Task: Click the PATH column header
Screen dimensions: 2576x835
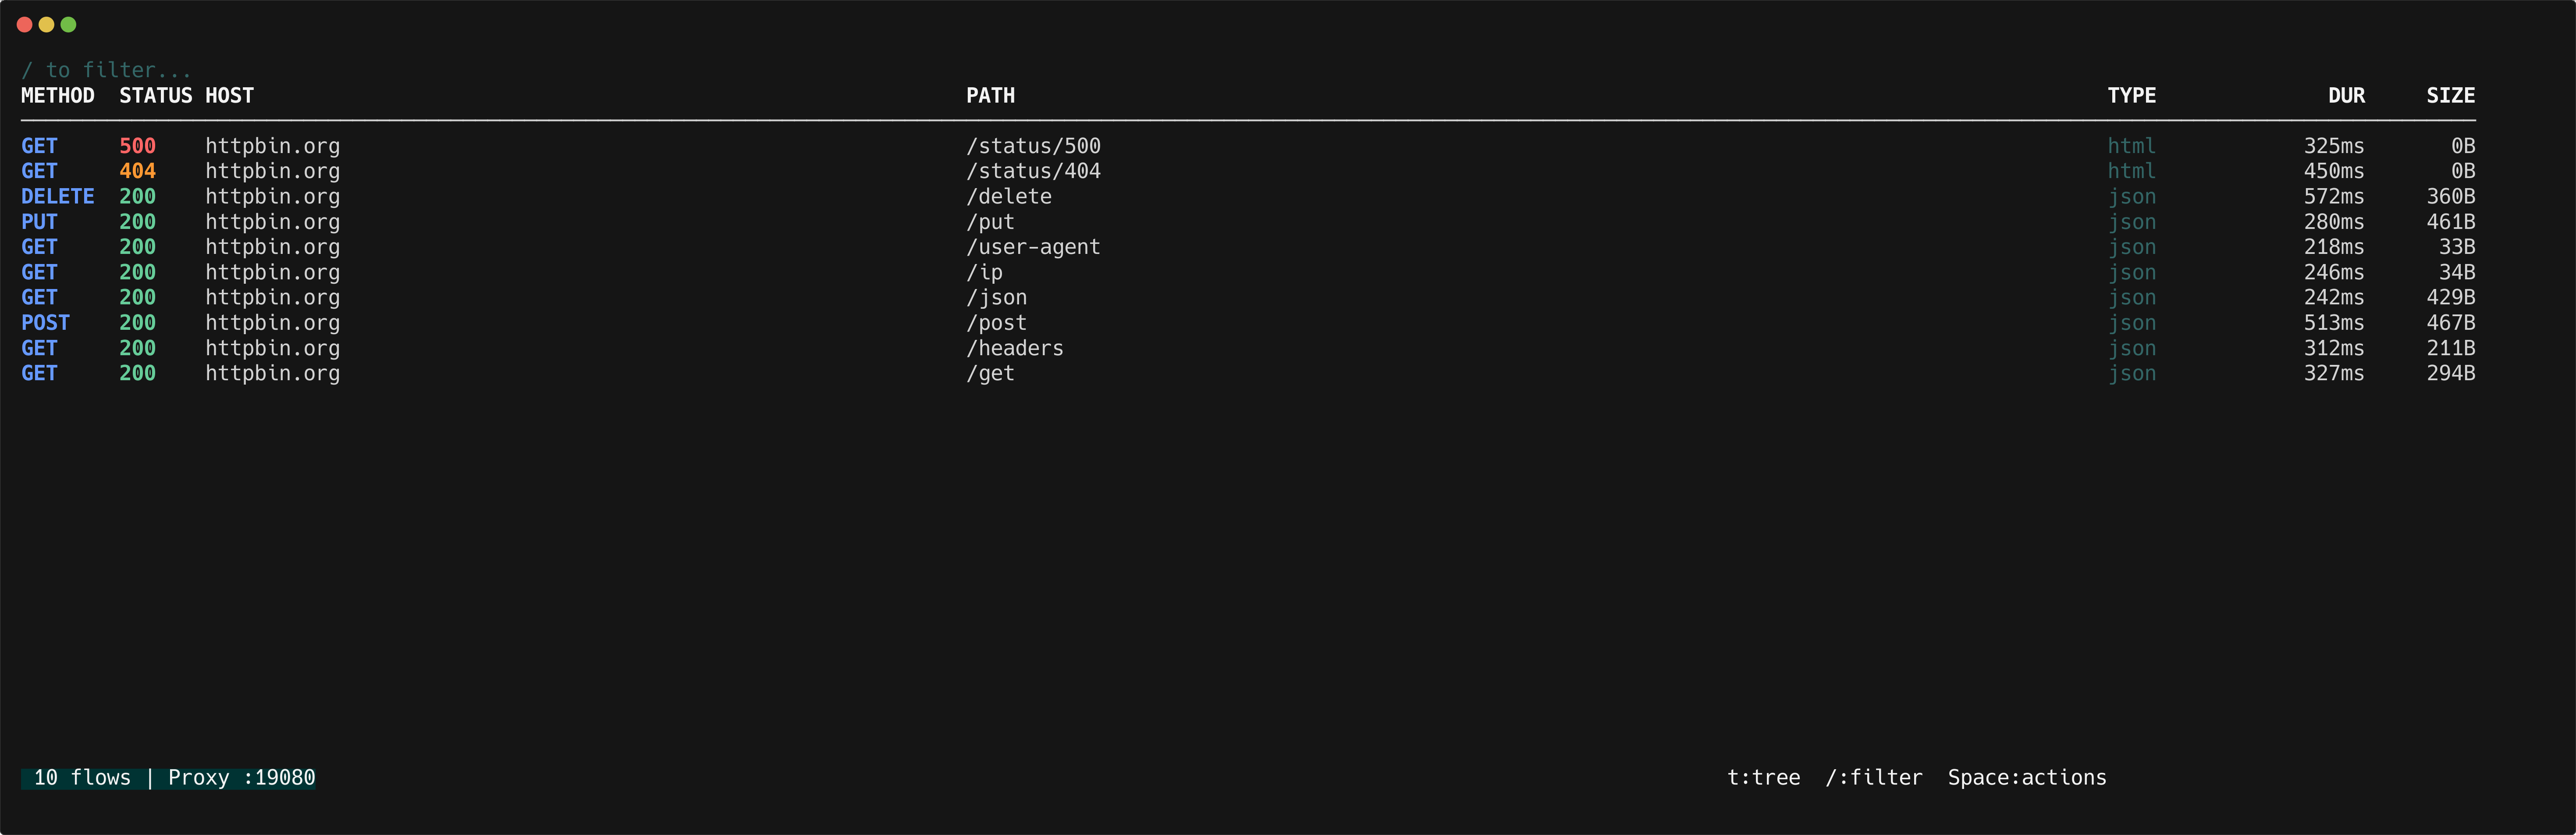Action: (x=990, y=95)
